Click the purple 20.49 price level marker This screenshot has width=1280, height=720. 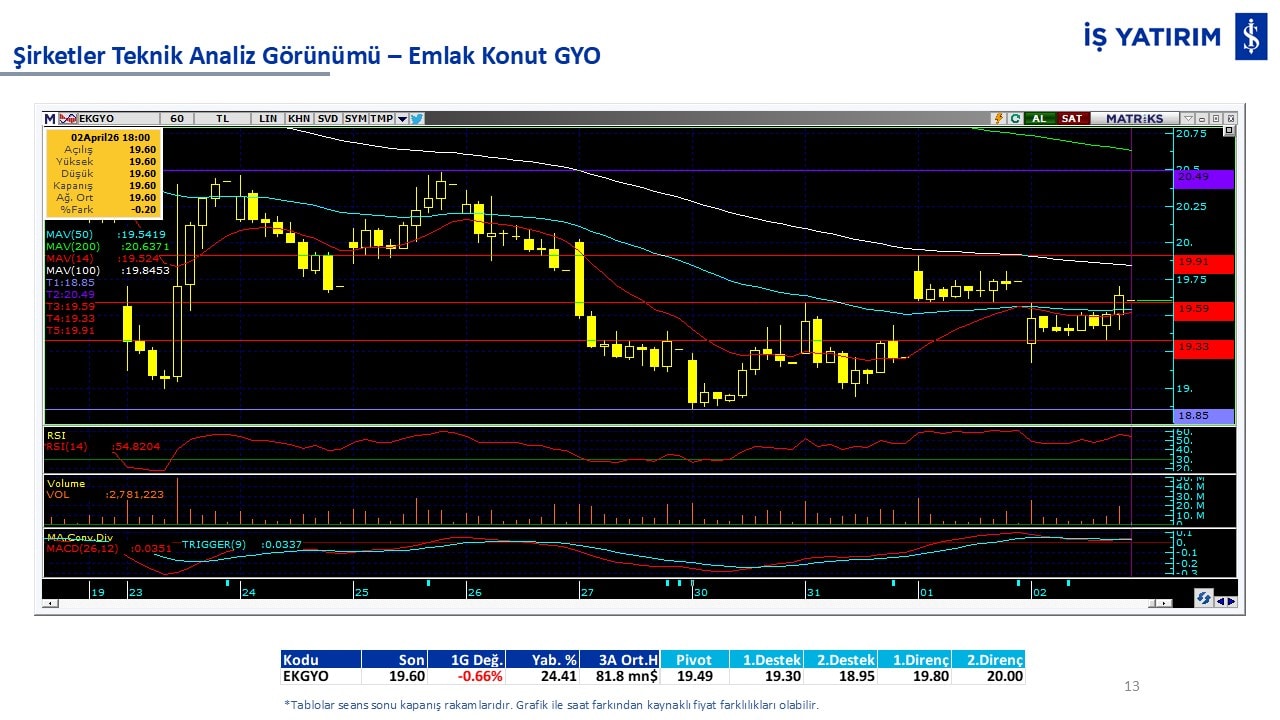pos(1204,178)
